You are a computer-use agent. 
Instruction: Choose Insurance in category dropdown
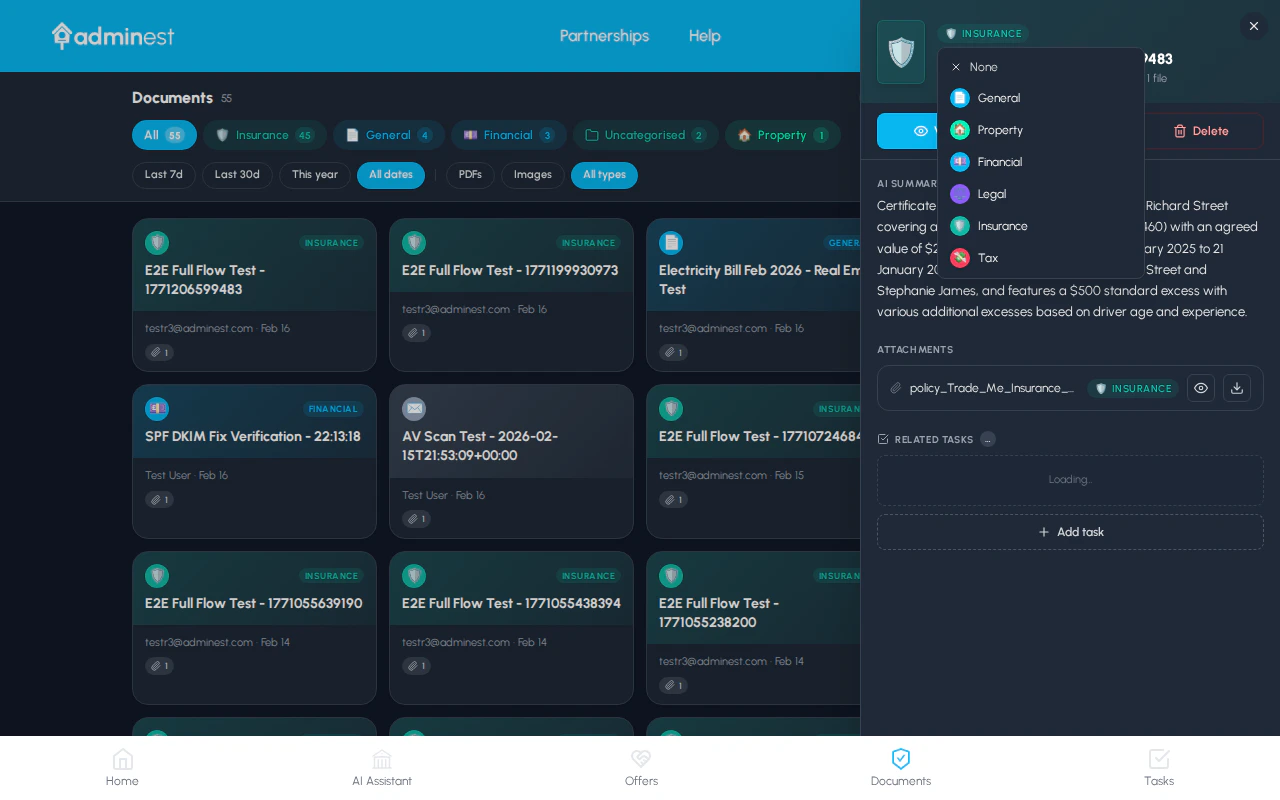(1041, 226)
